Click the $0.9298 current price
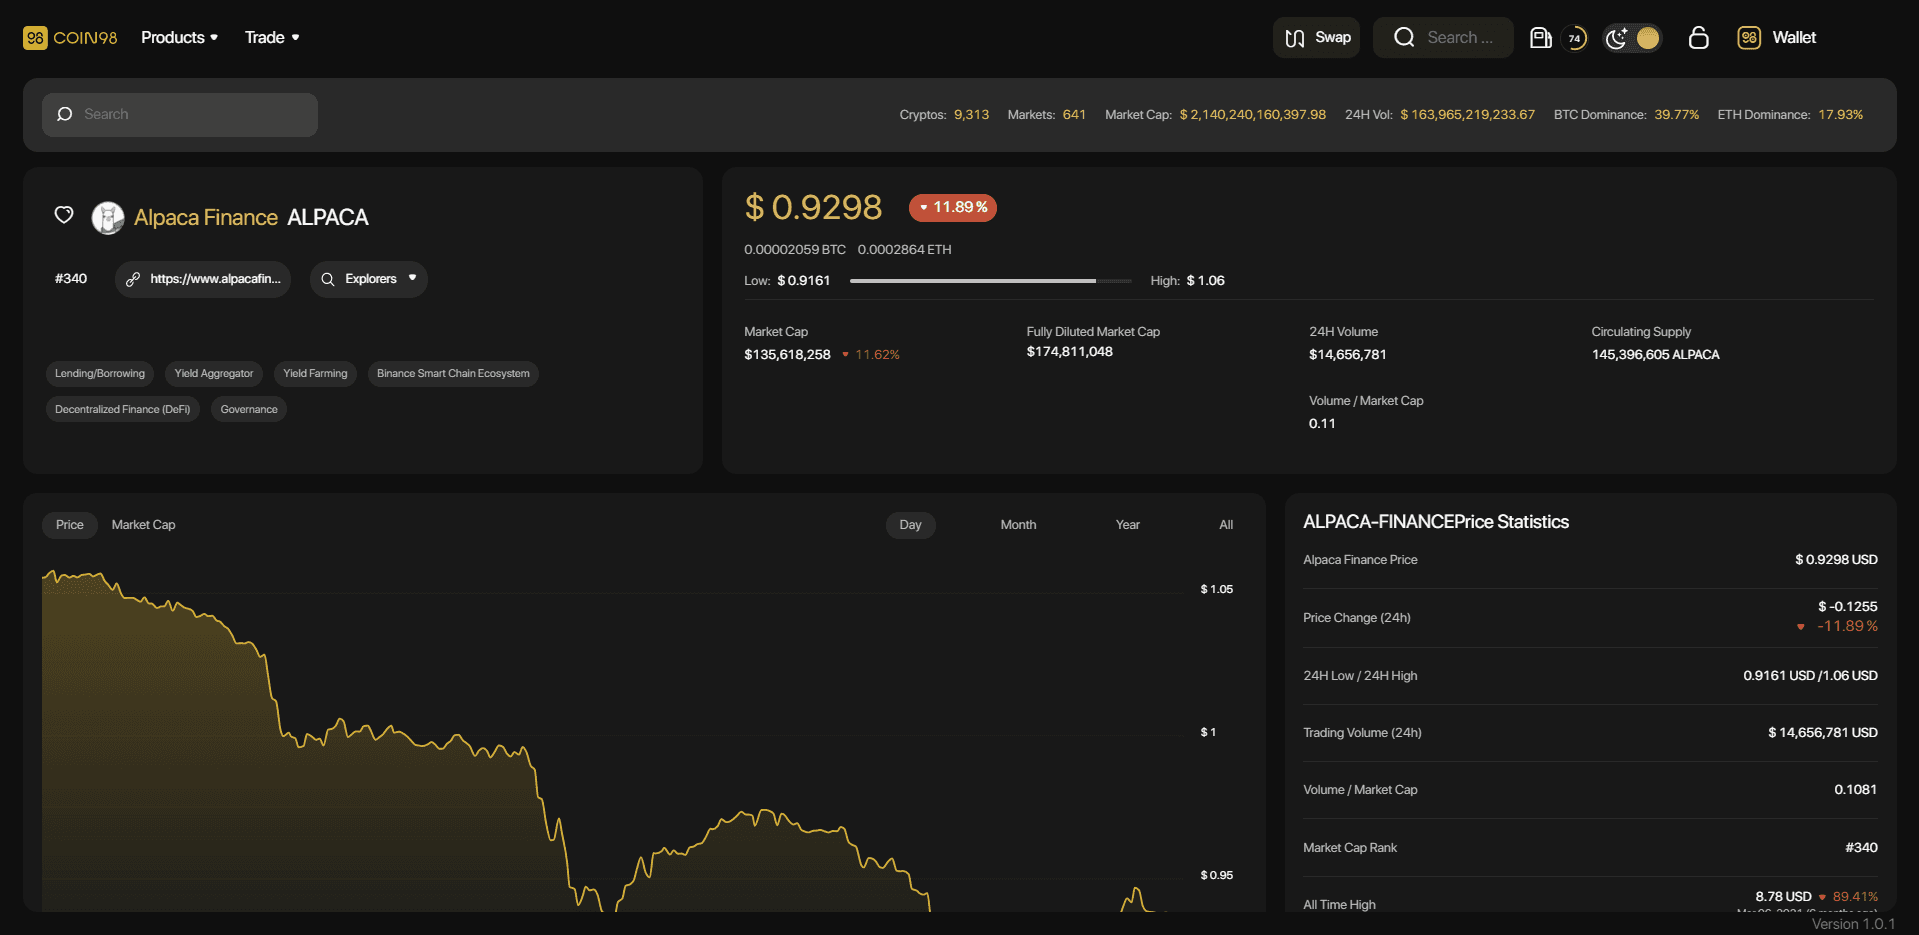Screen dimensions: 1919x935 pyautogui.click(x=813, y=207)
